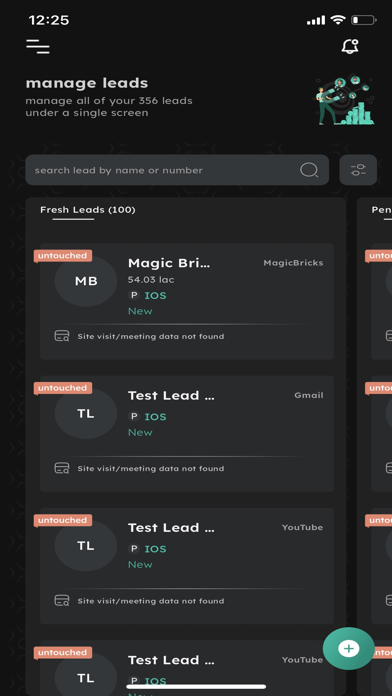Viewport: 392px width, 696px height.
Task: Open the Magic Bri… lead name
Action: tap(169, 263)
